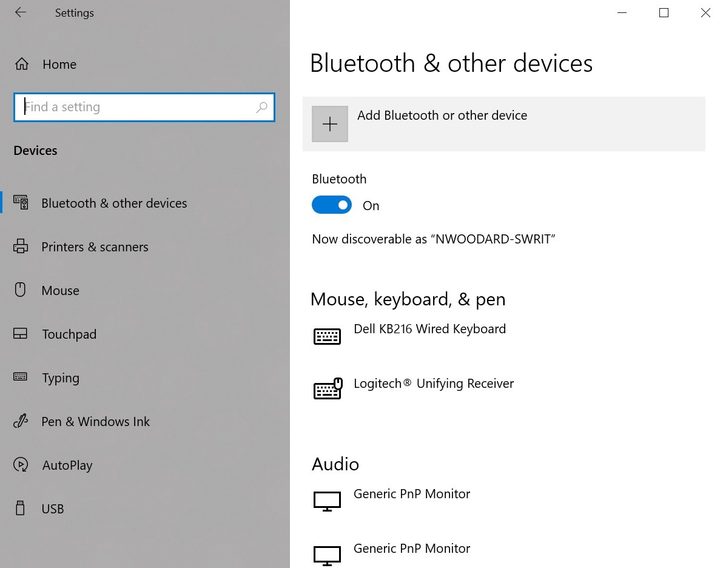The width and height of the screenshot is (720, 568).
Task: Turn off the Bluetooth toggle
Action: (332, 205)
